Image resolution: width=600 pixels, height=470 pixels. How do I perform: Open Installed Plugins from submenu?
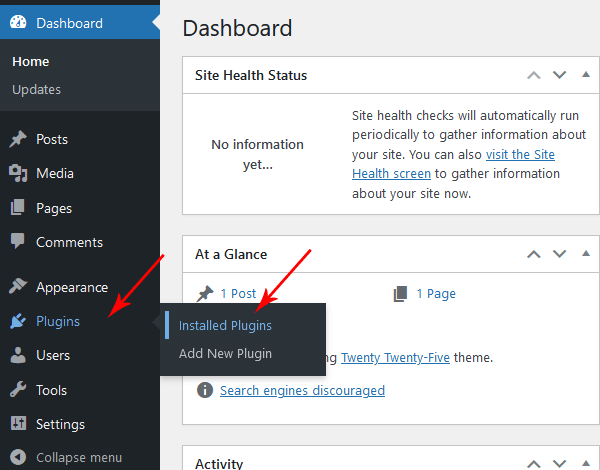click(225, 325)
